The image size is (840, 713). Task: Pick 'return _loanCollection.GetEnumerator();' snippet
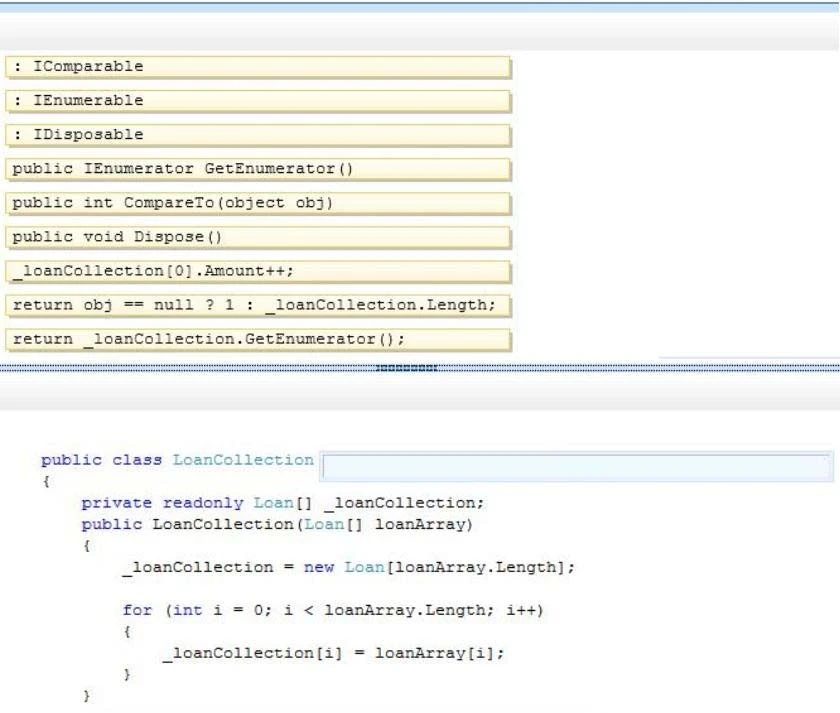(x=258, y=339)
